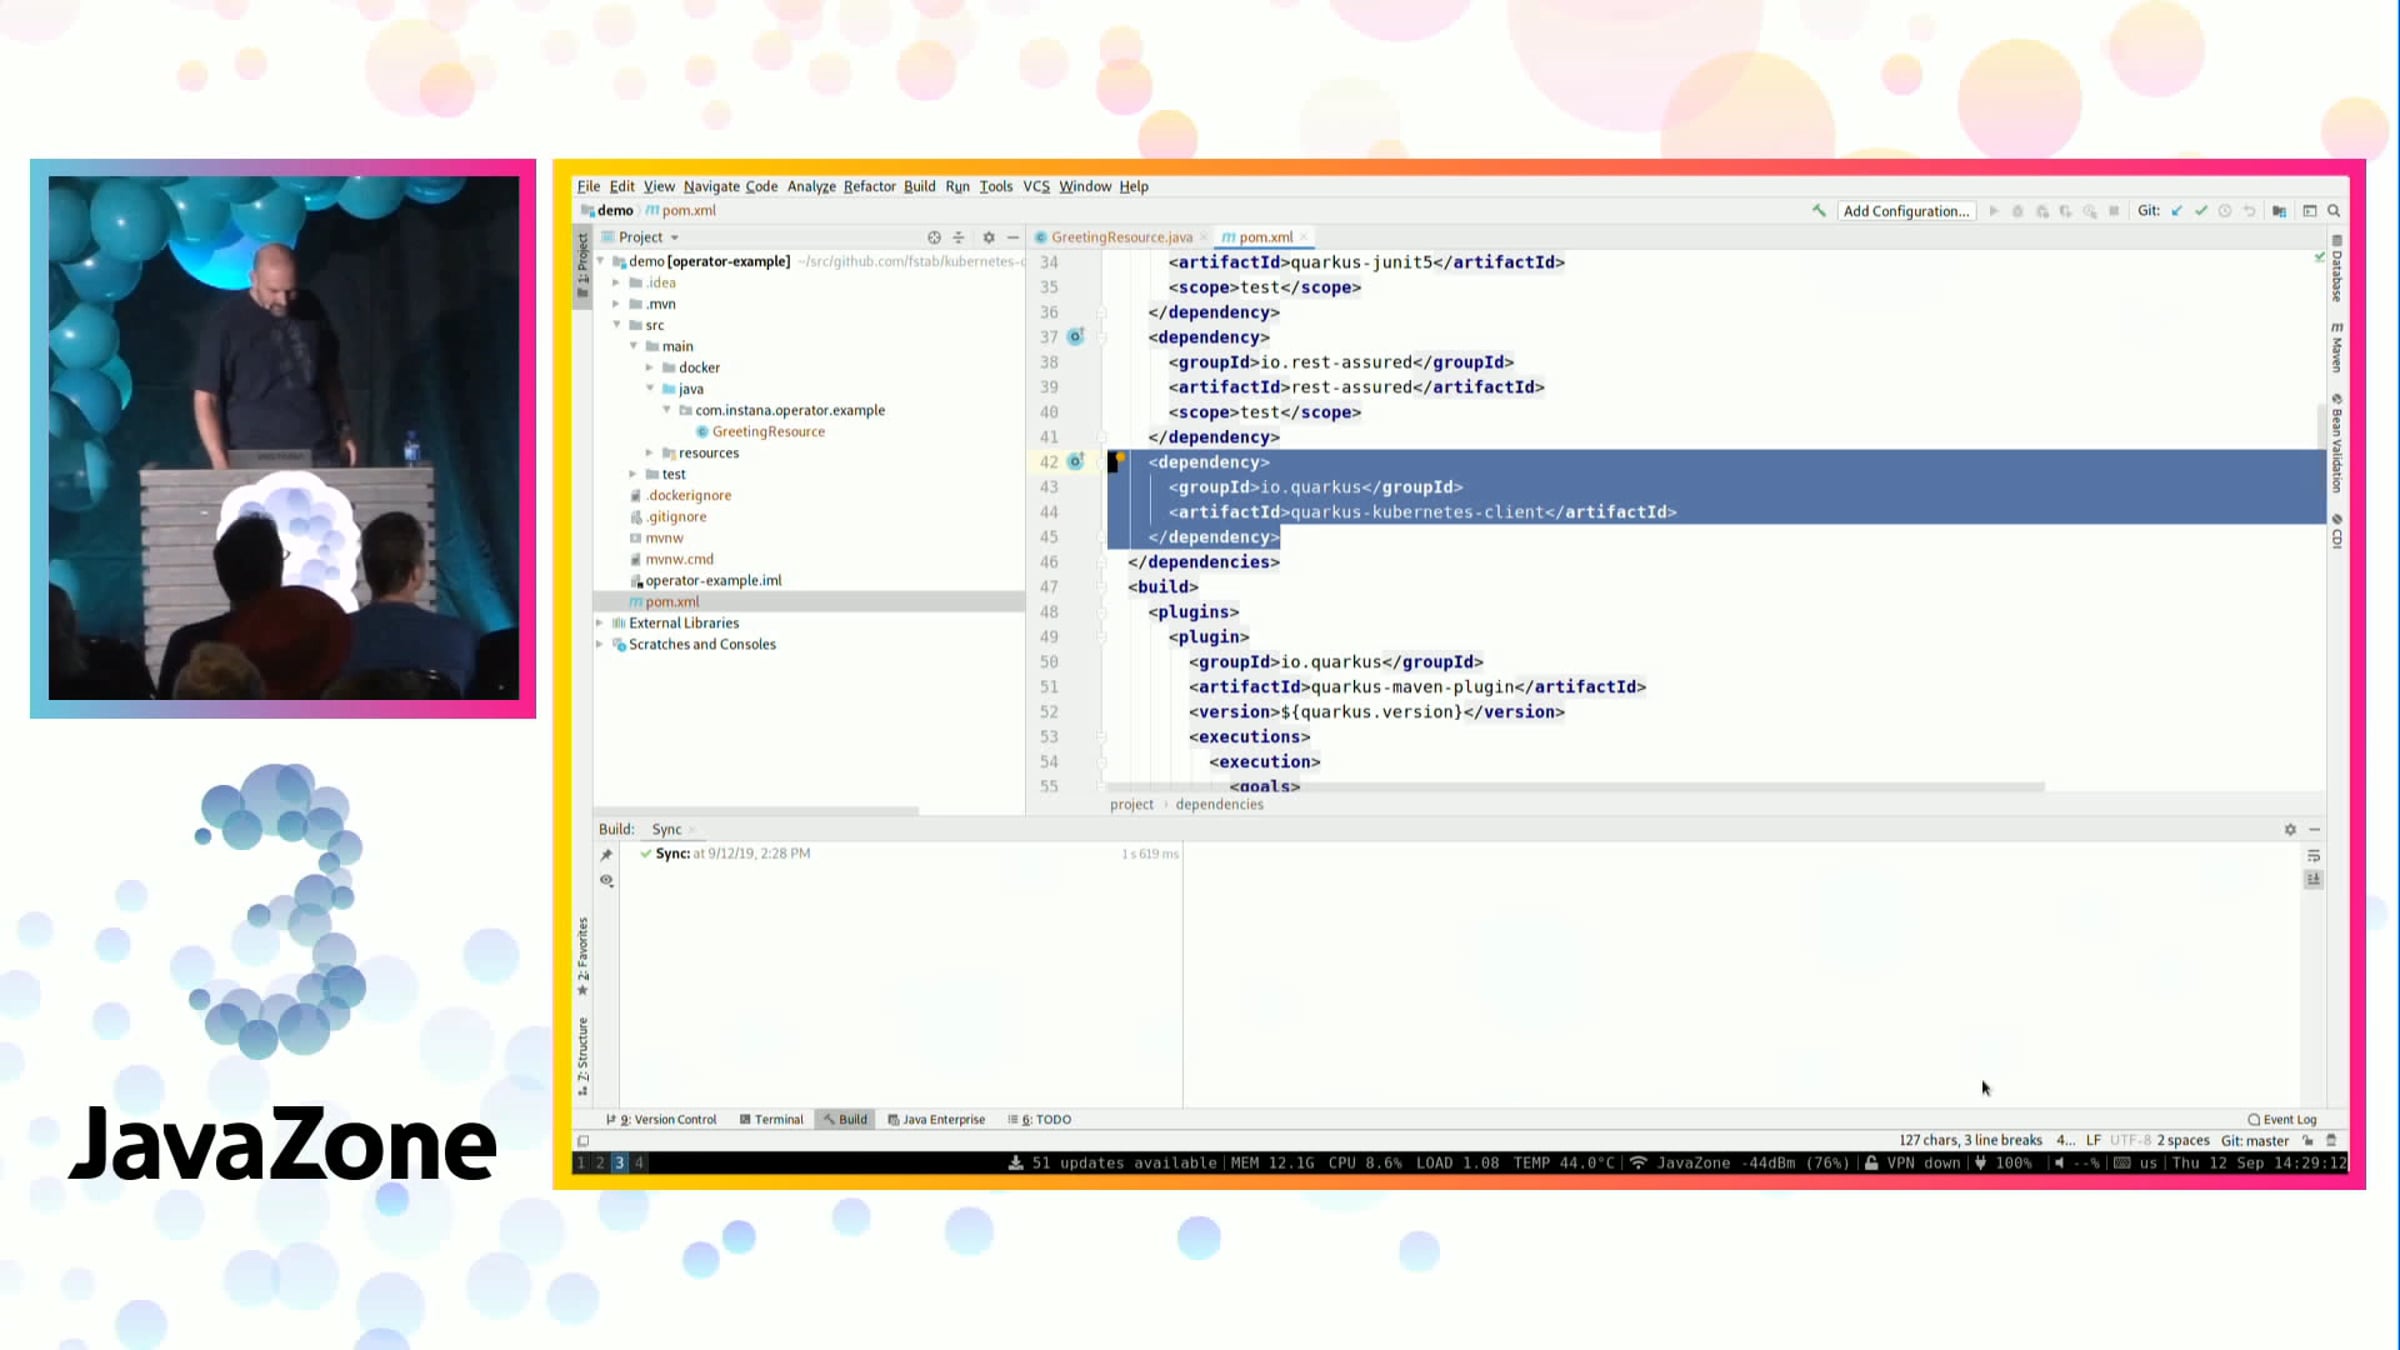Click the Git Update Project arrow icon
The width and height of the screenshot is (2400, 1350).
coord(2177,211)
